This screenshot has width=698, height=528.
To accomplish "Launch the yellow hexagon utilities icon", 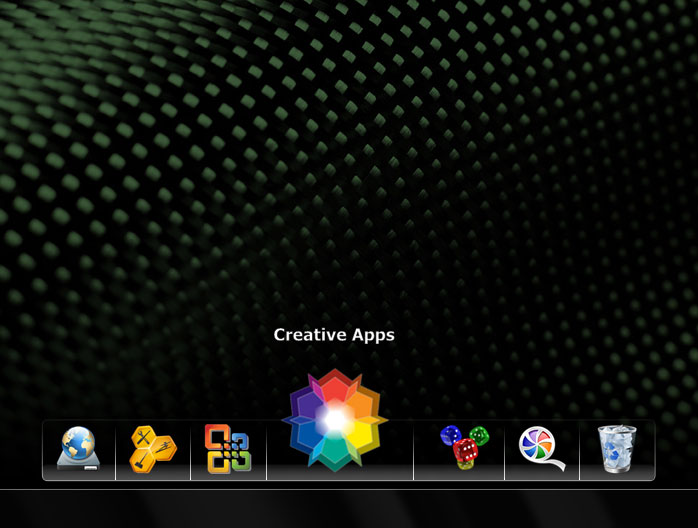I will [153, 449].
